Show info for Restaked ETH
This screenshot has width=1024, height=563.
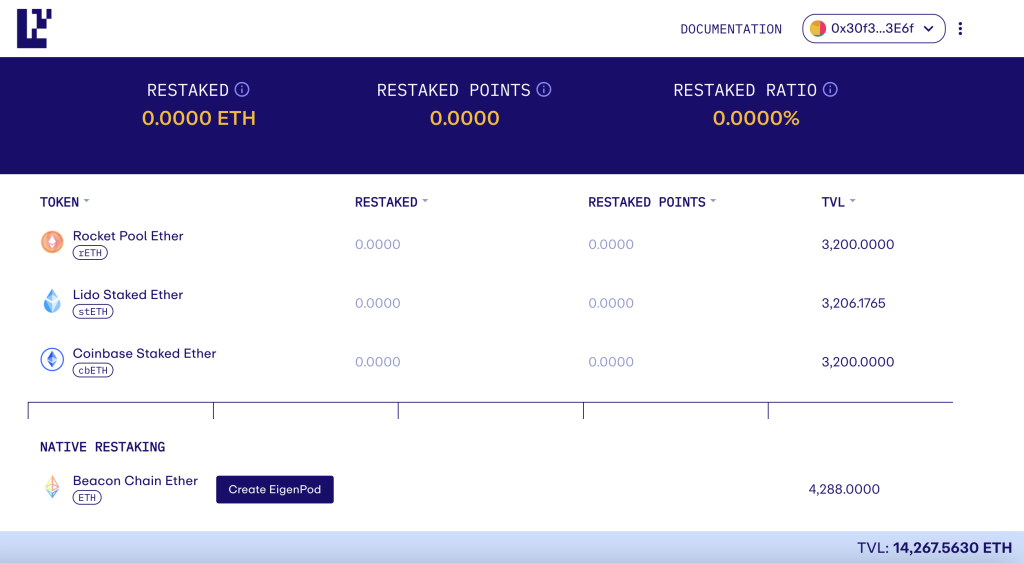[x=242, y=89]
